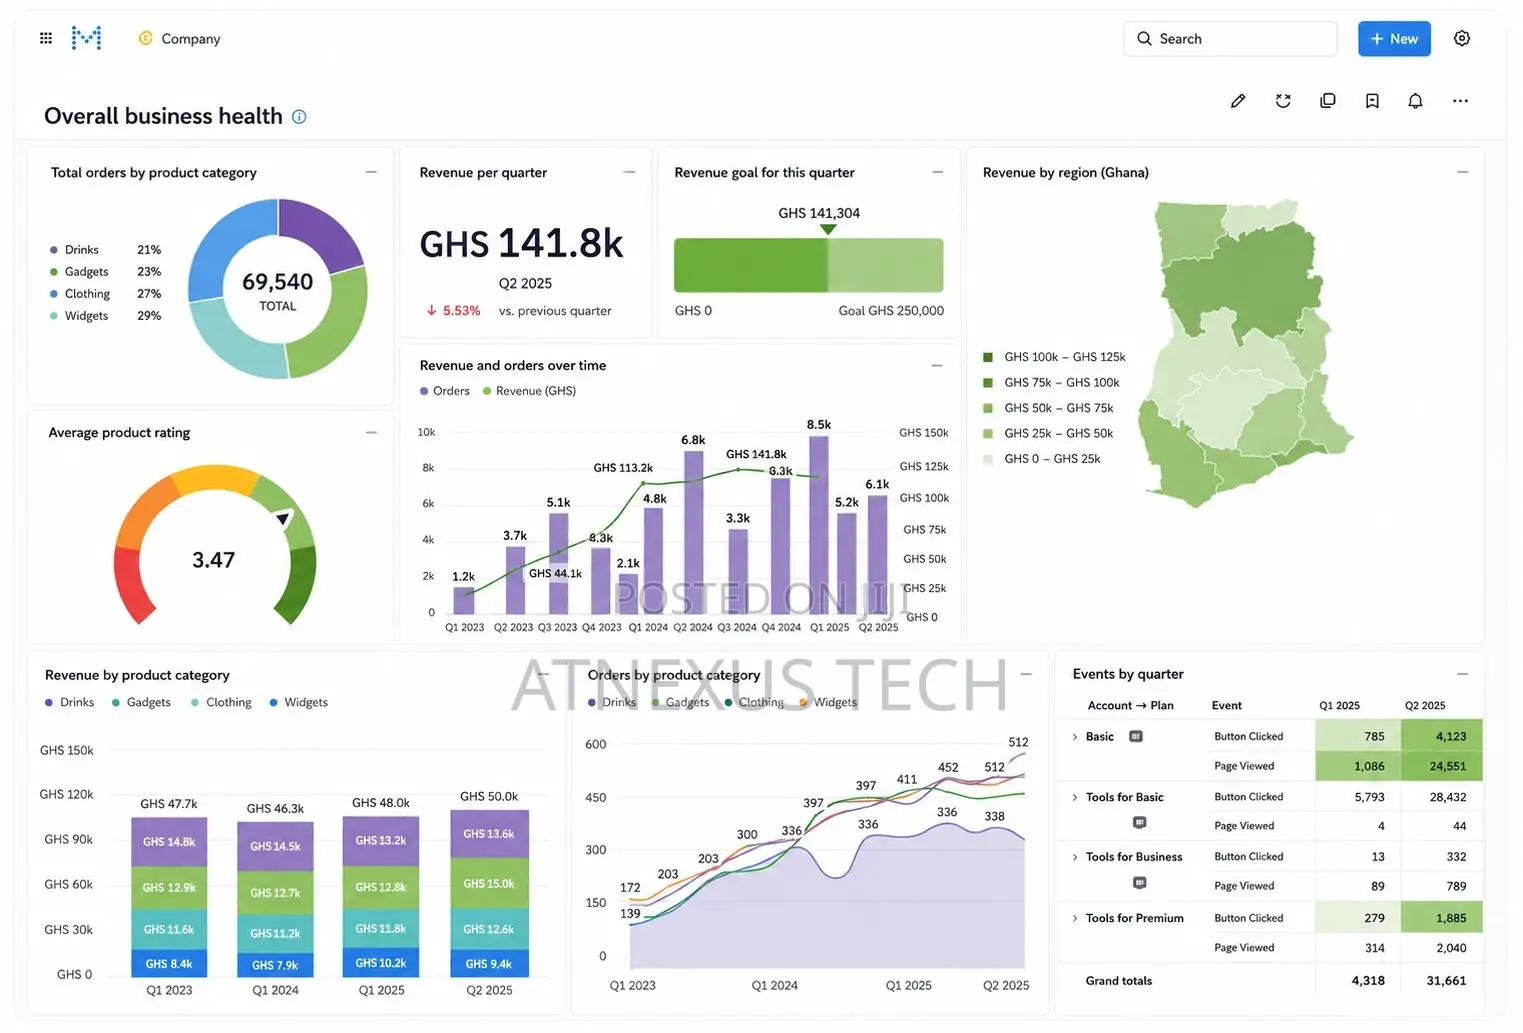Click the 4,123 Button Clicked cell

[1442, 736]
